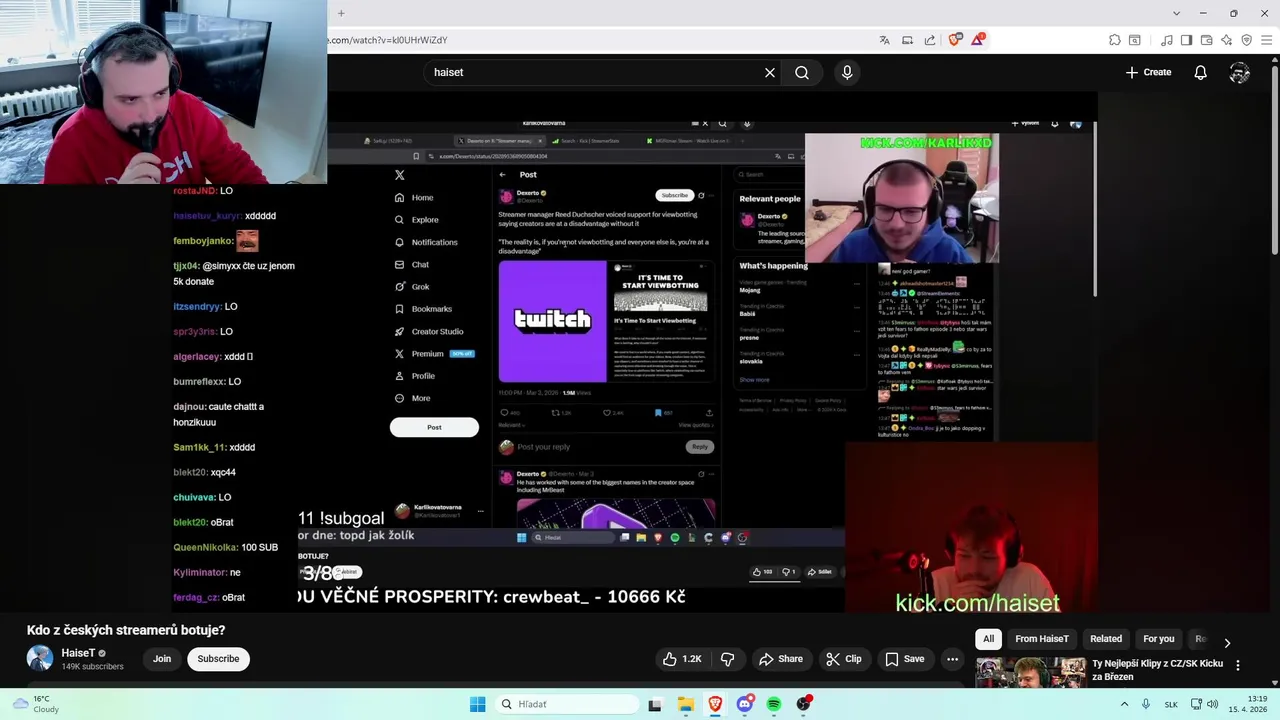Click the YouTube search magnifier button

[x=802, y=72]
